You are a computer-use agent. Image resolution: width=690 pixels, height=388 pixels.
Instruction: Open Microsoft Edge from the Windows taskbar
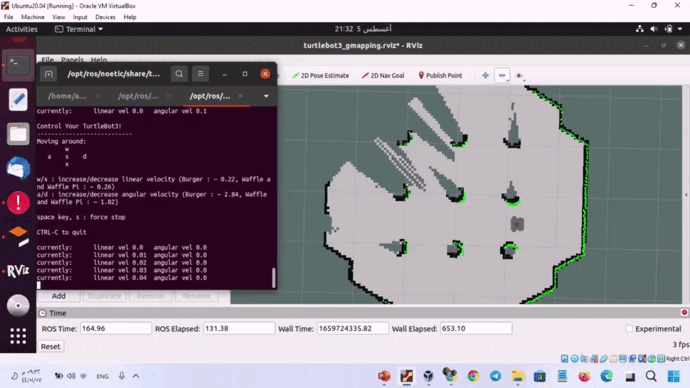point(607,376)
